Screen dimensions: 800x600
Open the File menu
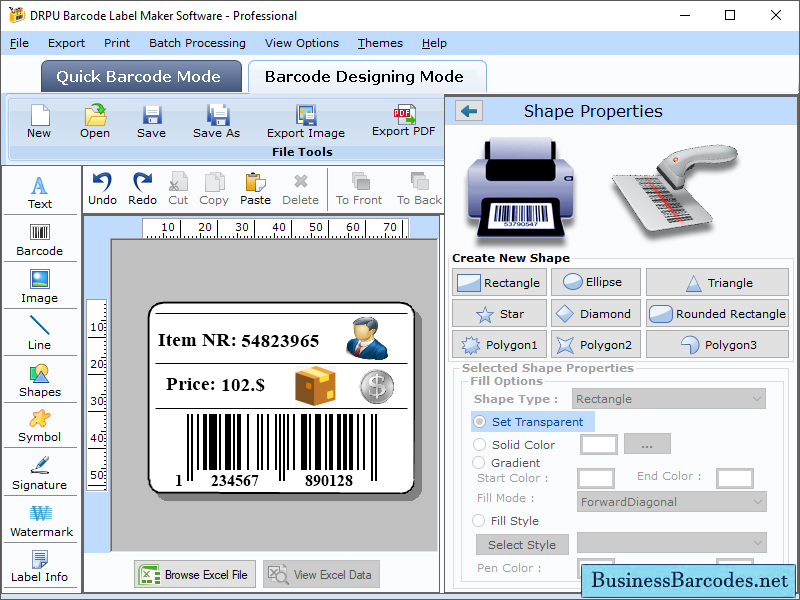(x=19, y=43)
